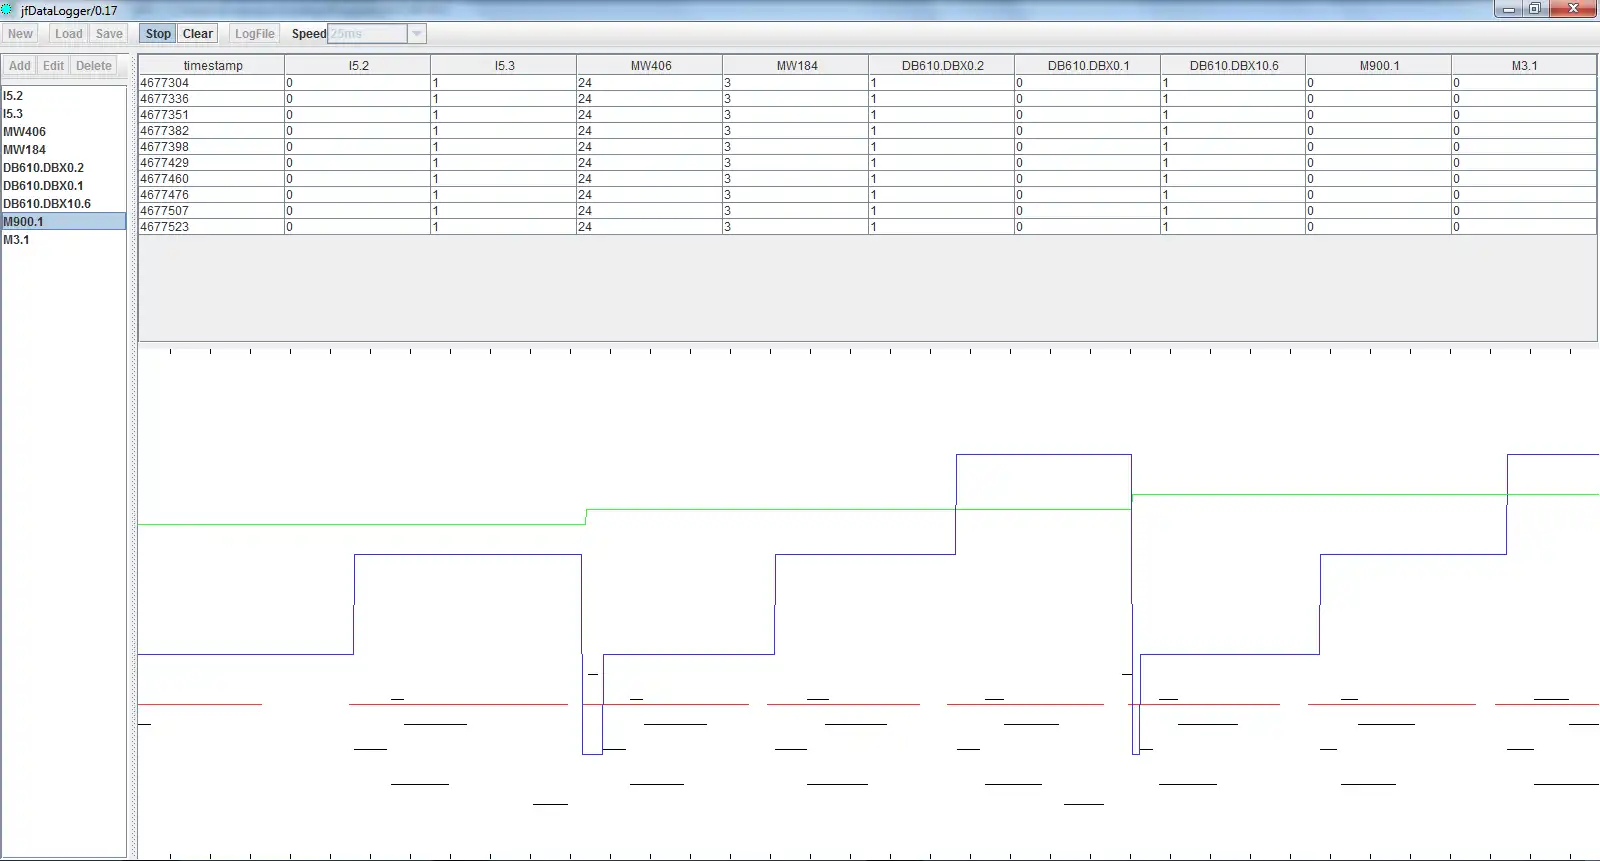The width and height of the screenshot is (1600, 861).
Task: Click the Add tag button
Action: pos(20,66)
